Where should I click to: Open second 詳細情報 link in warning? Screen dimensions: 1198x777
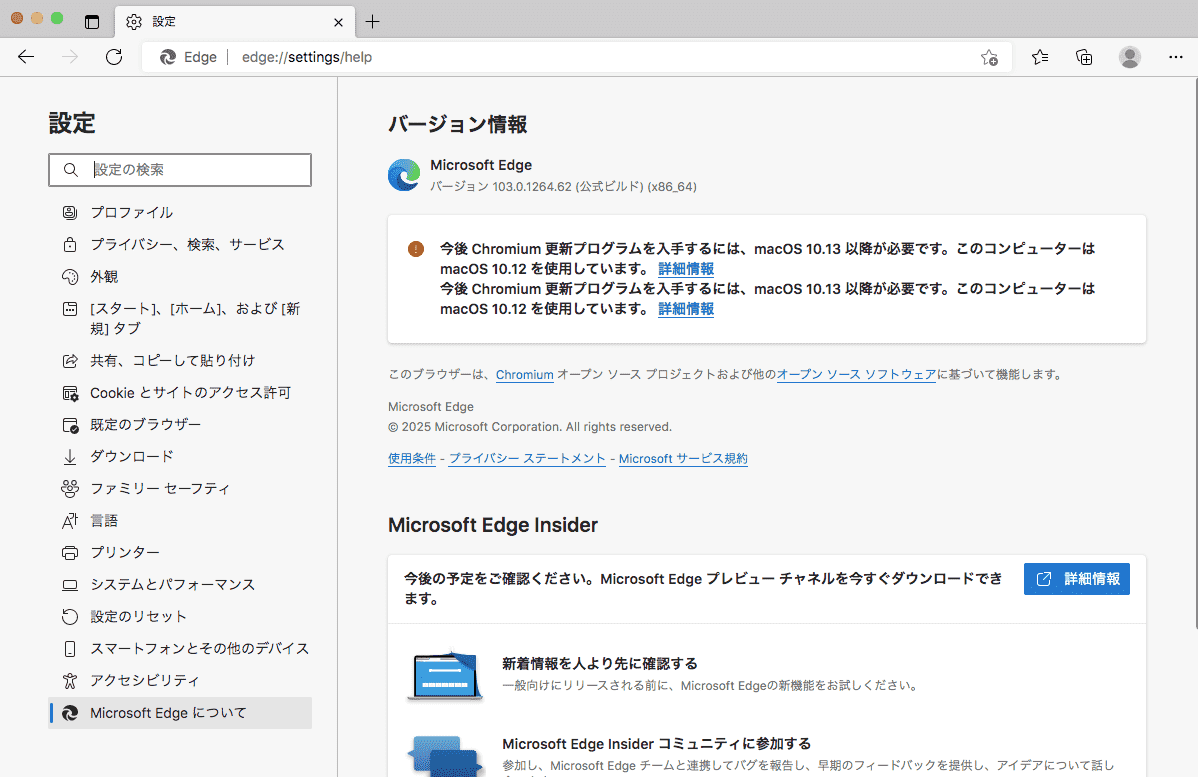point(686,309)
